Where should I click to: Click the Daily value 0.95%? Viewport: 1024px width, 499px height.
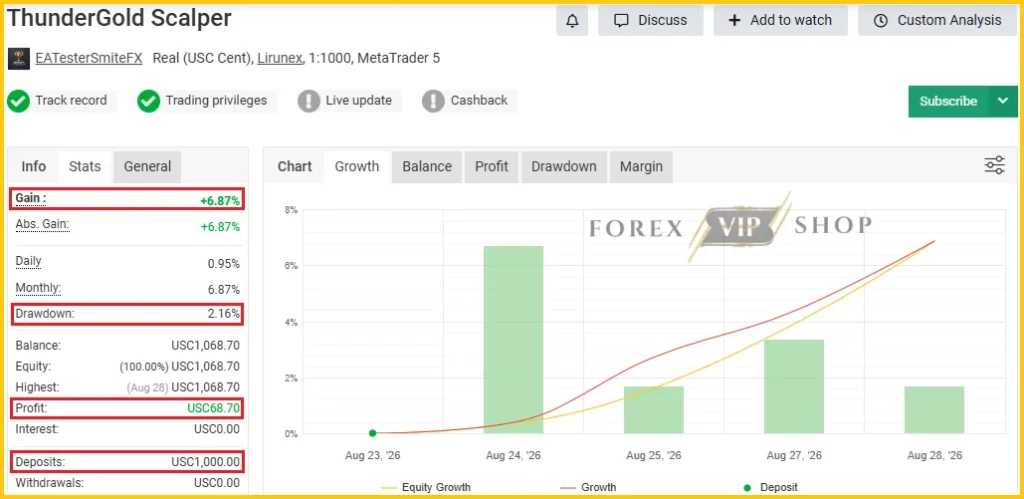pos(223,264)
